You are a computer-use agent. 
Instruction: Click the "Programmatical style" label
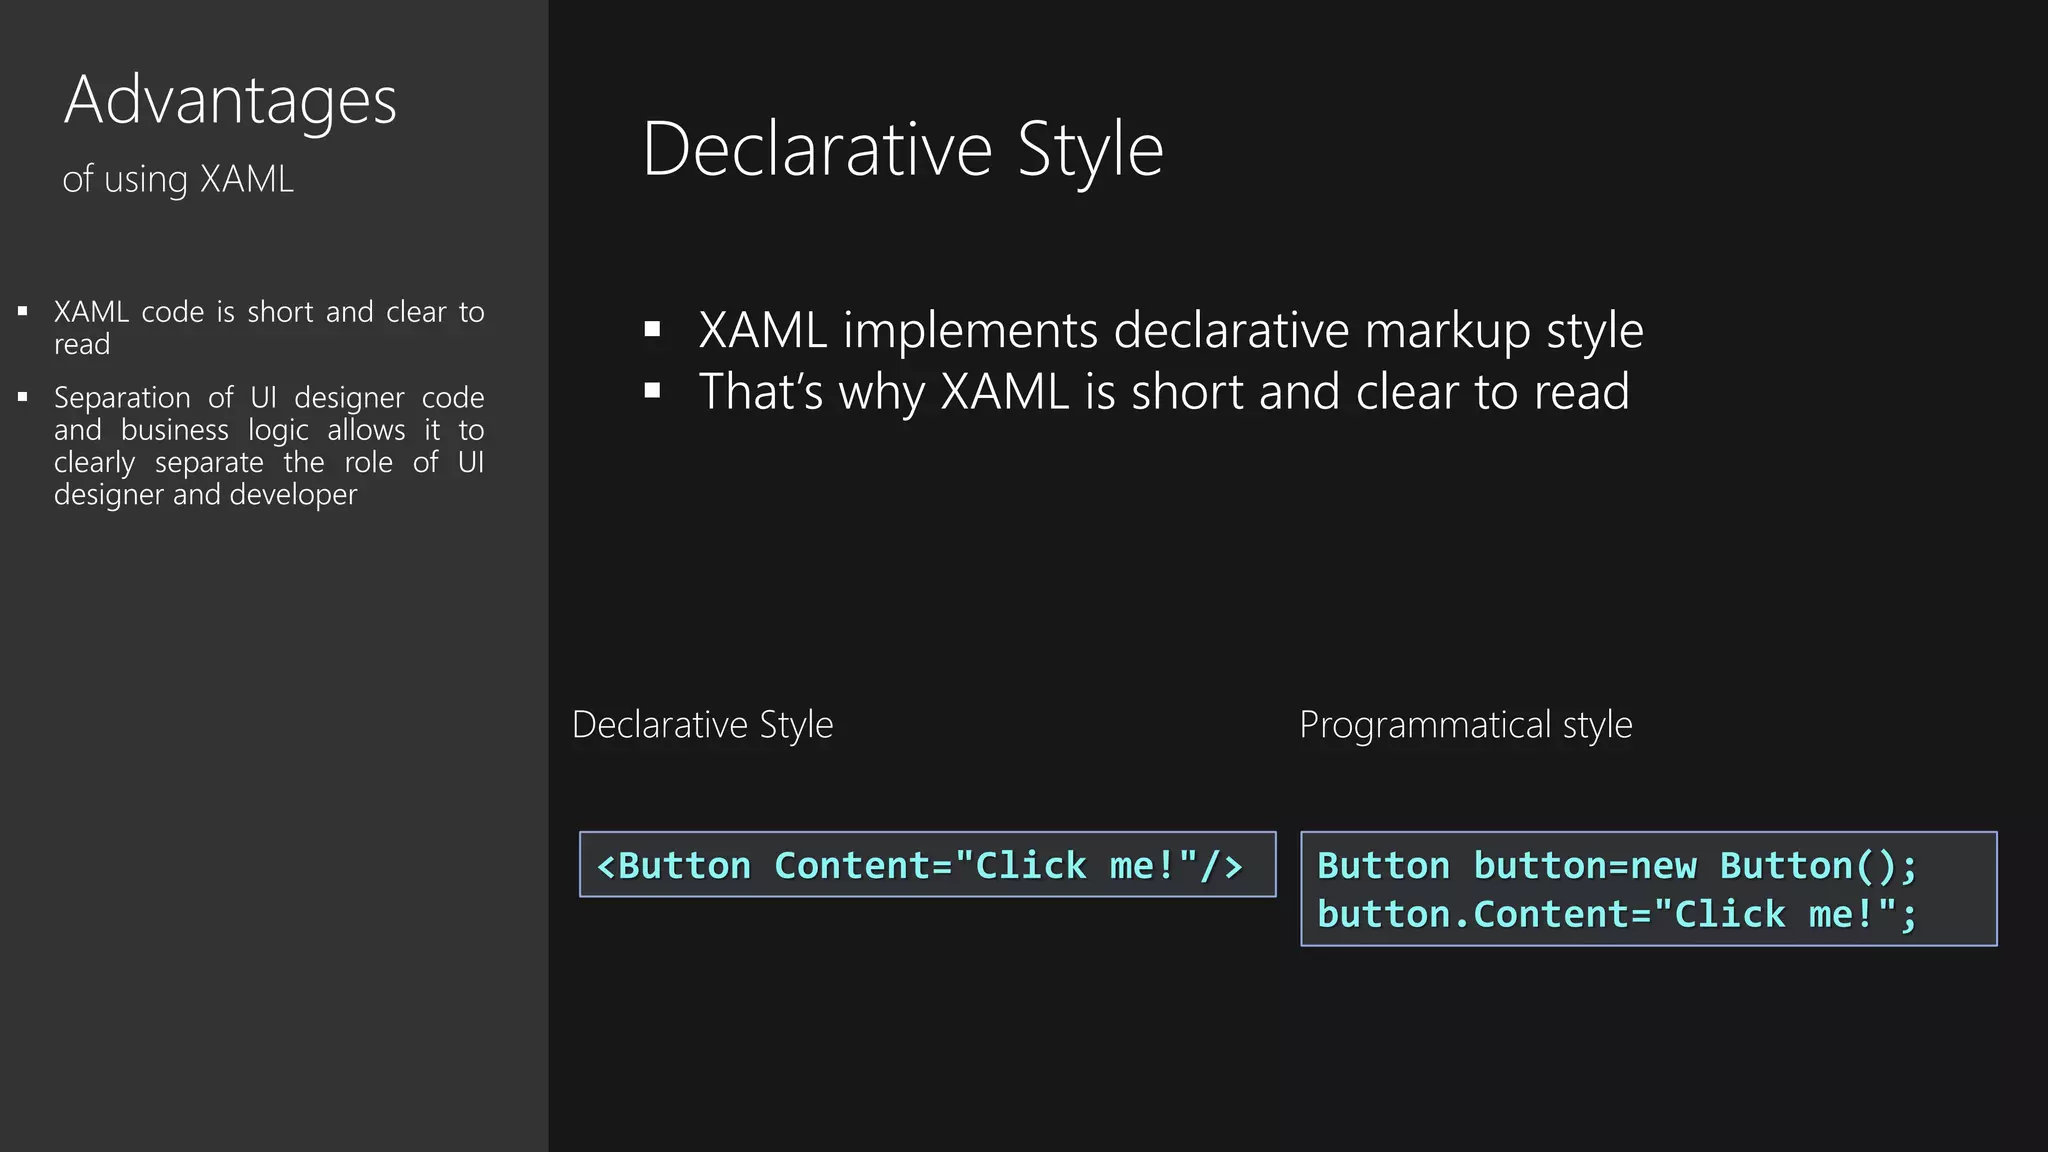pyautogui.click(x=1465, y=725)
